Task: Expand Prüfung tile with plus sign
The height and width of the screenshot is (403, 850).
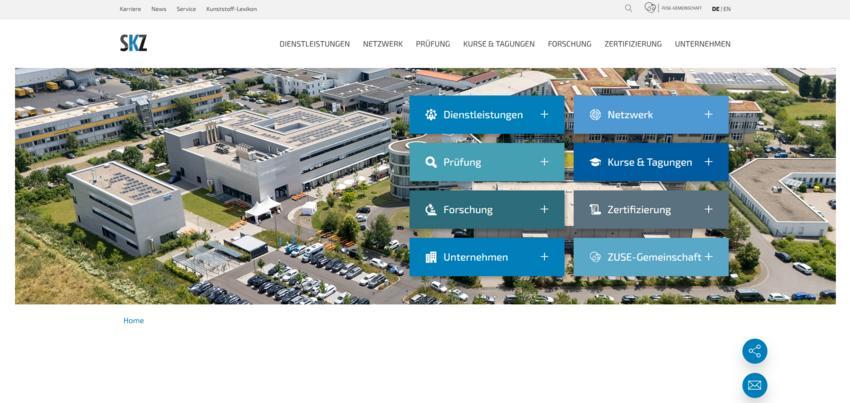Action: 544,162
